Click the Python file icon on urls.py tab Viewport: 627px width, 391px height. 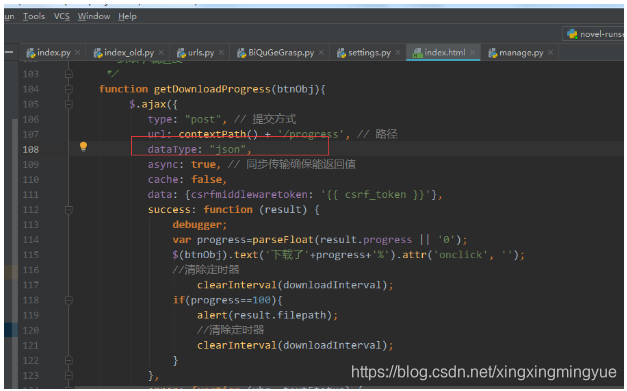182,53
